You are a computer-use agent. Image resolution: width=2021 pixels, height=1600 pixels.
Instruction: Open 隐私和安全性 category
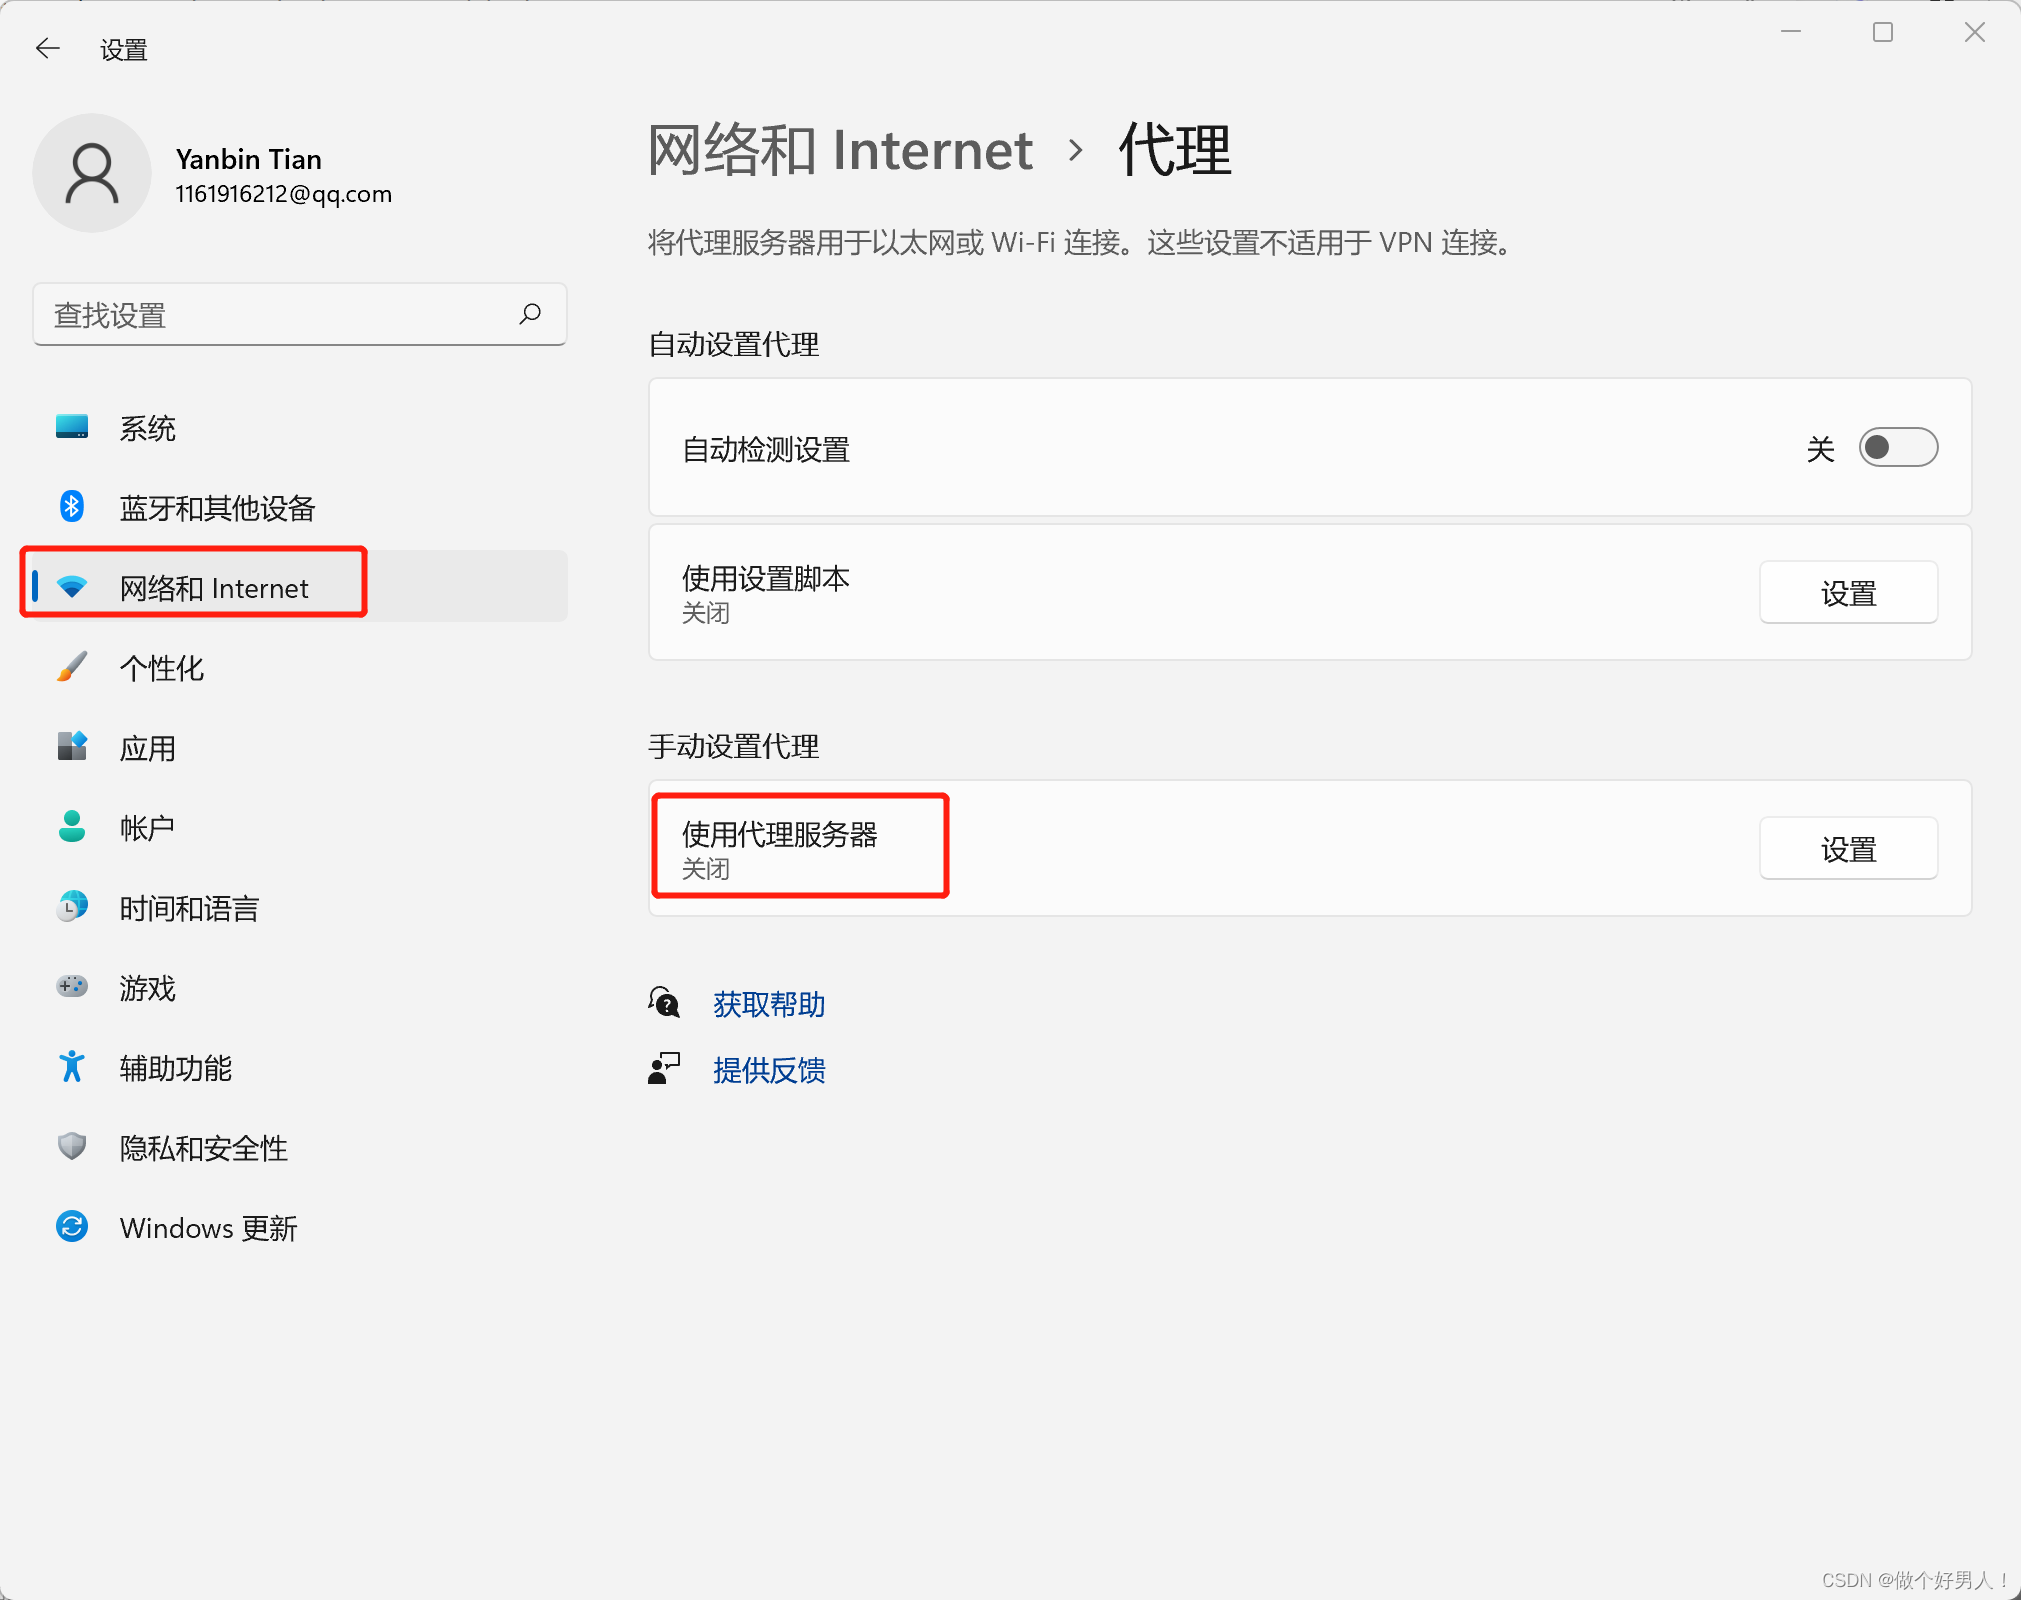pos(300,1147)
